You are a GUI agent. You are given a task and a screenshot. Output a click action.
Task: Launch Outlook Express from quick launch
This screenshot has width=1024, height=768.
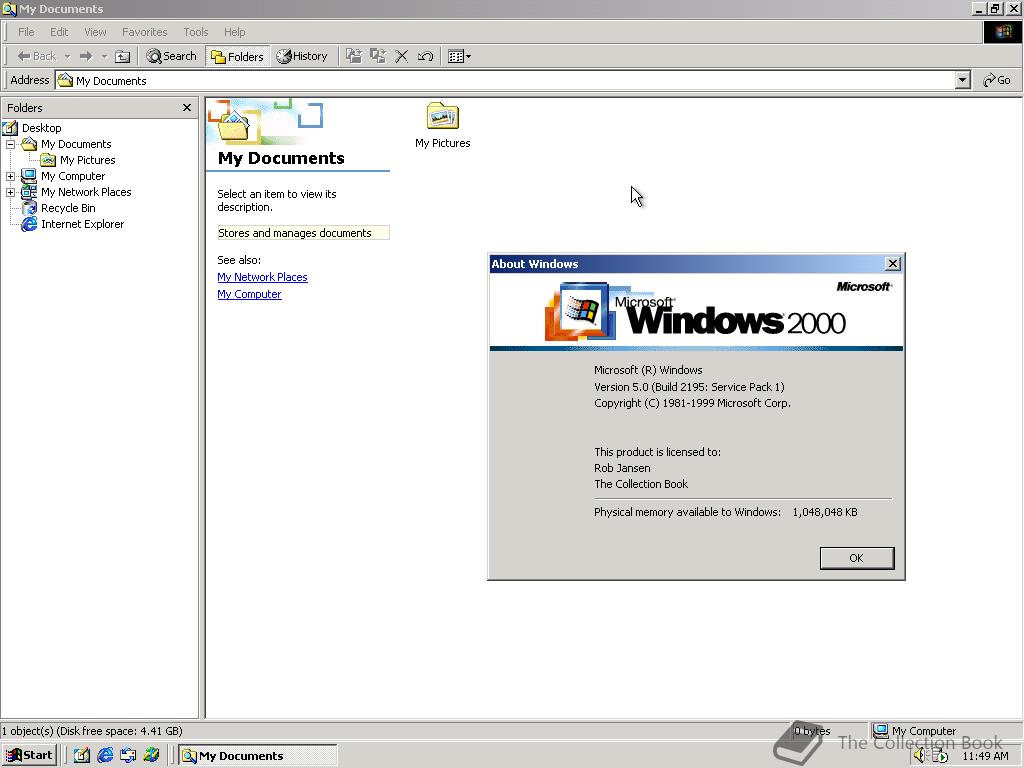(x=128, y=756)
